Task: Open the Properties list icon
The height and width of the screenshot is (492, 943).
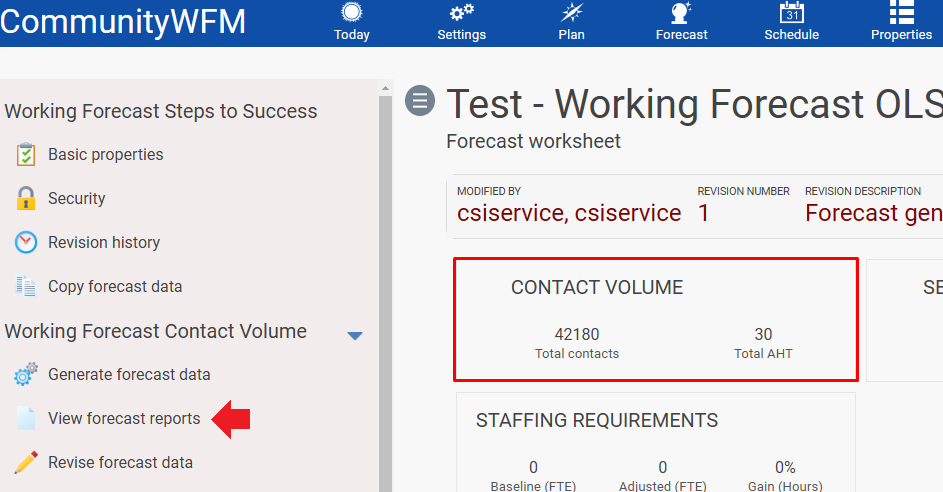Action: pos(902,12)
